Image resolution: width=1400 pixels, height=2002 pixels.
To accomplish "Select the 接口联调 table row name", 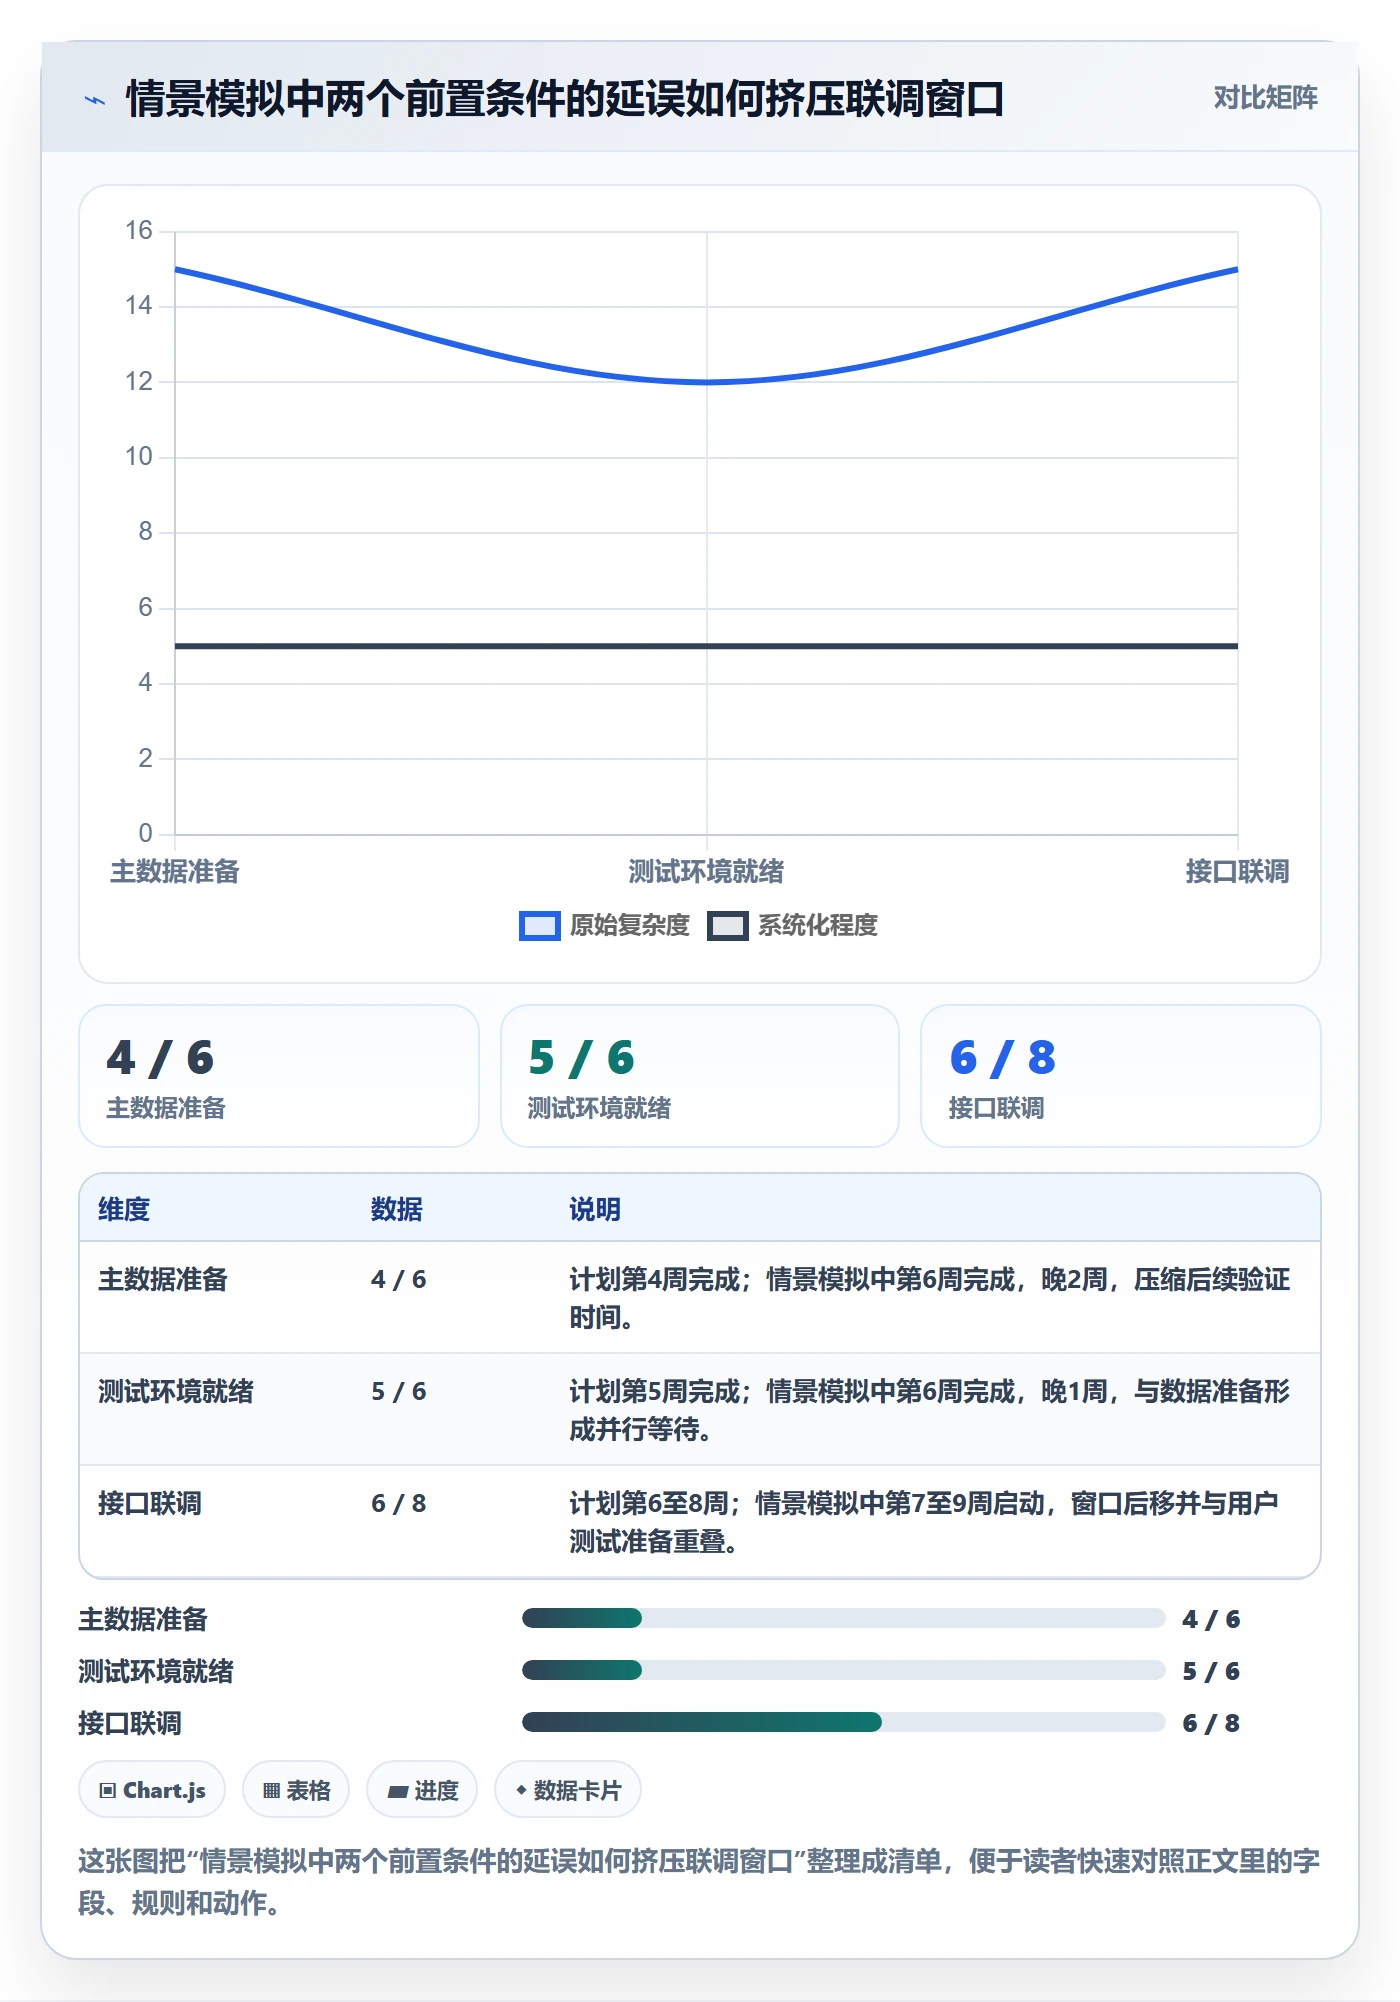I will 150,1503.
